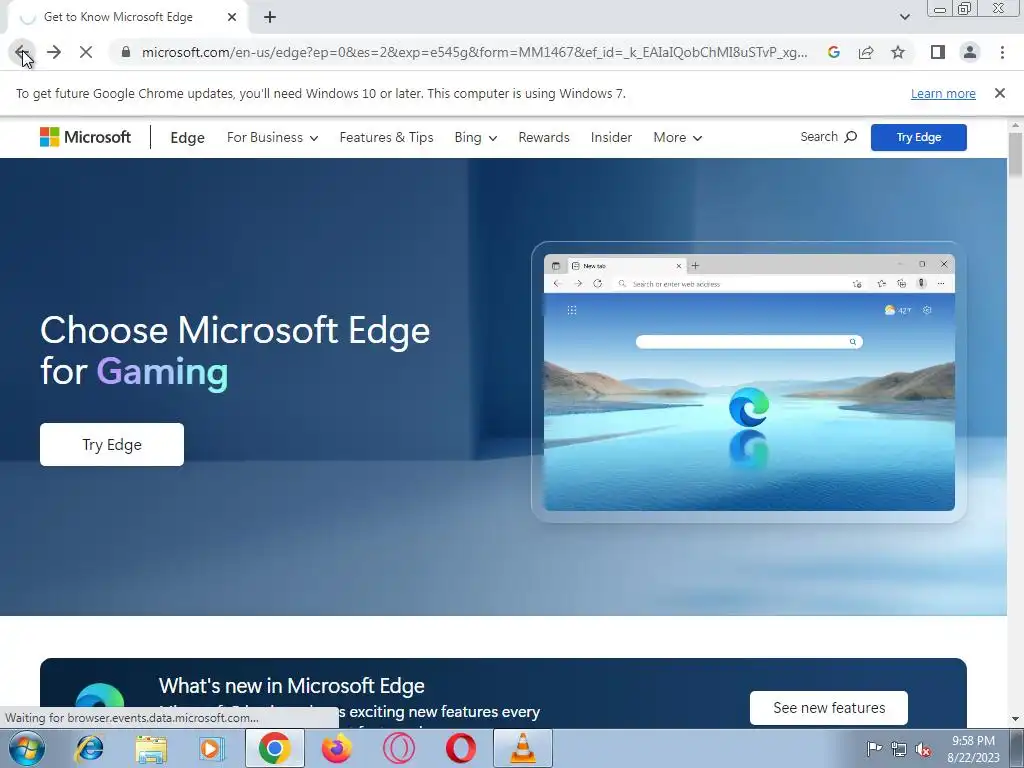View site information via the lock icon
The image size is (1024, 768).
coord(126,52)
